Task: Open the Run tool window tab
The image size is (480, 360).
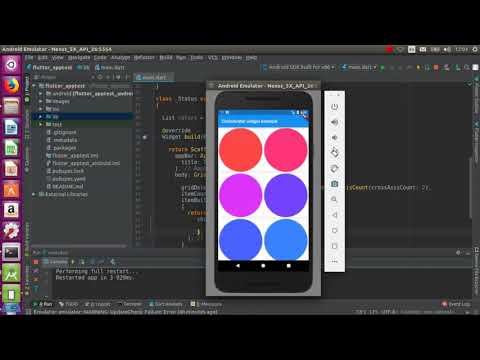Action: click(x=43, y=304)
